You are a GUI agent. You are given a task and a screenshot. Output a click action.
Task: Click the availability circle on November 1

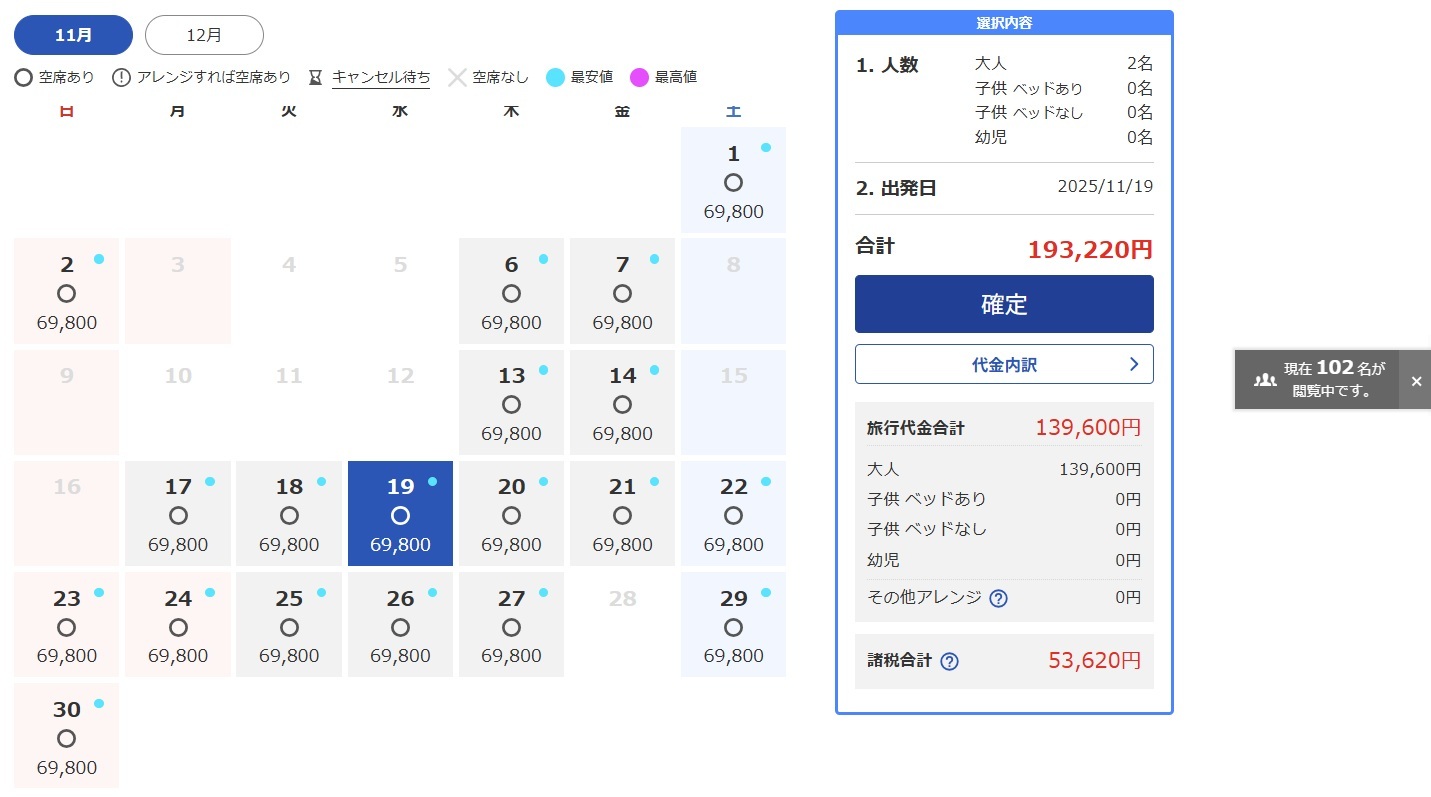733,183
